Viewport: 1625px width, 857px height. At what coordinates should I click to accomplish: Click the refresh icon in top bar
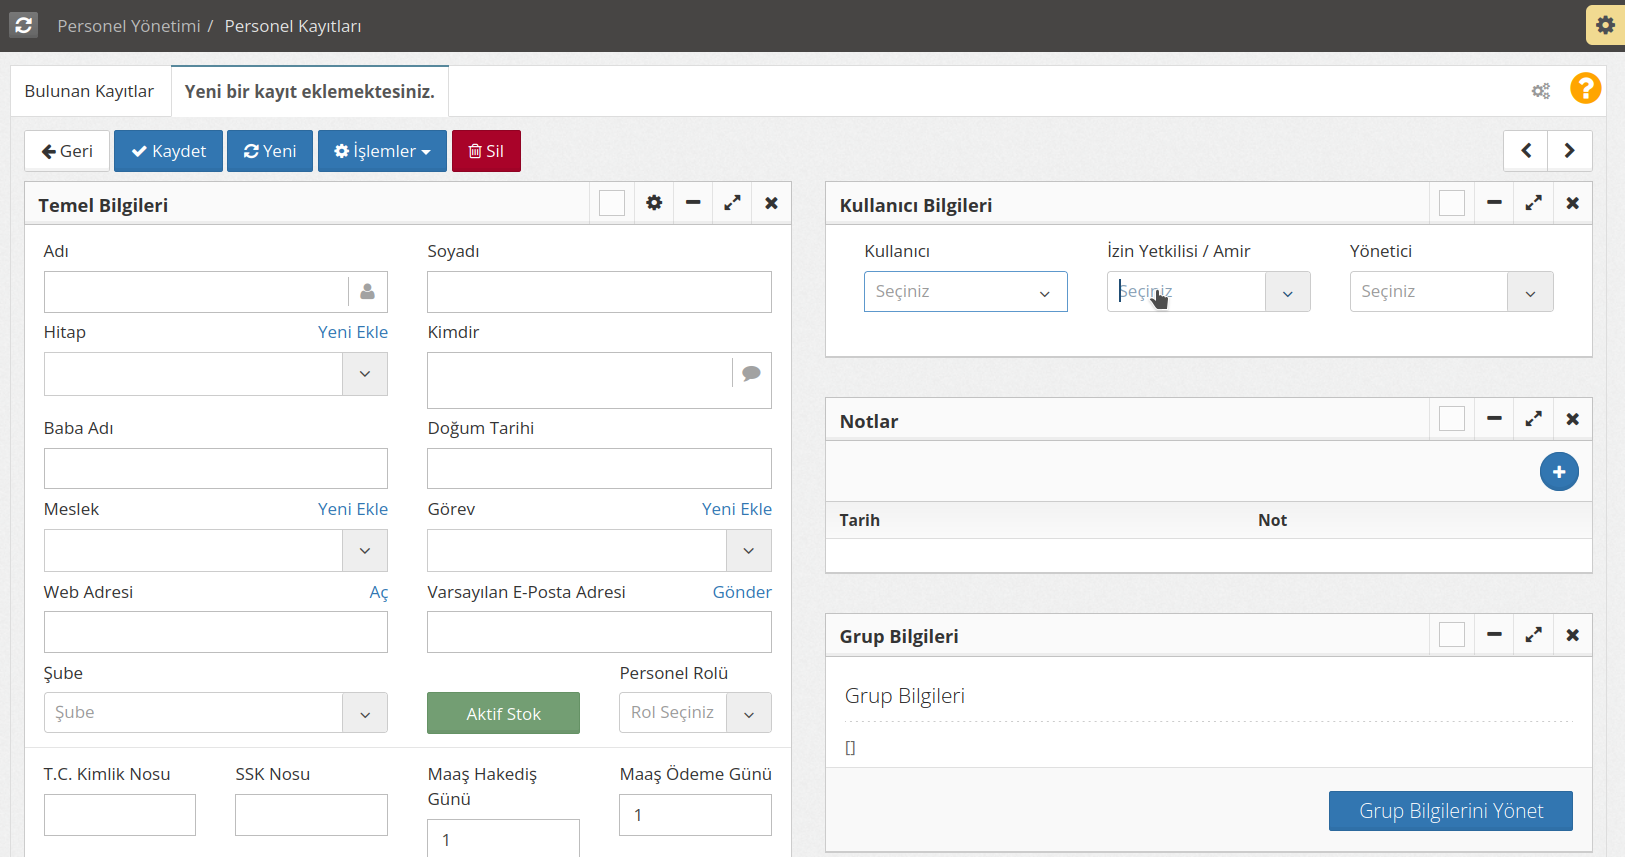(x=24, y=25)
